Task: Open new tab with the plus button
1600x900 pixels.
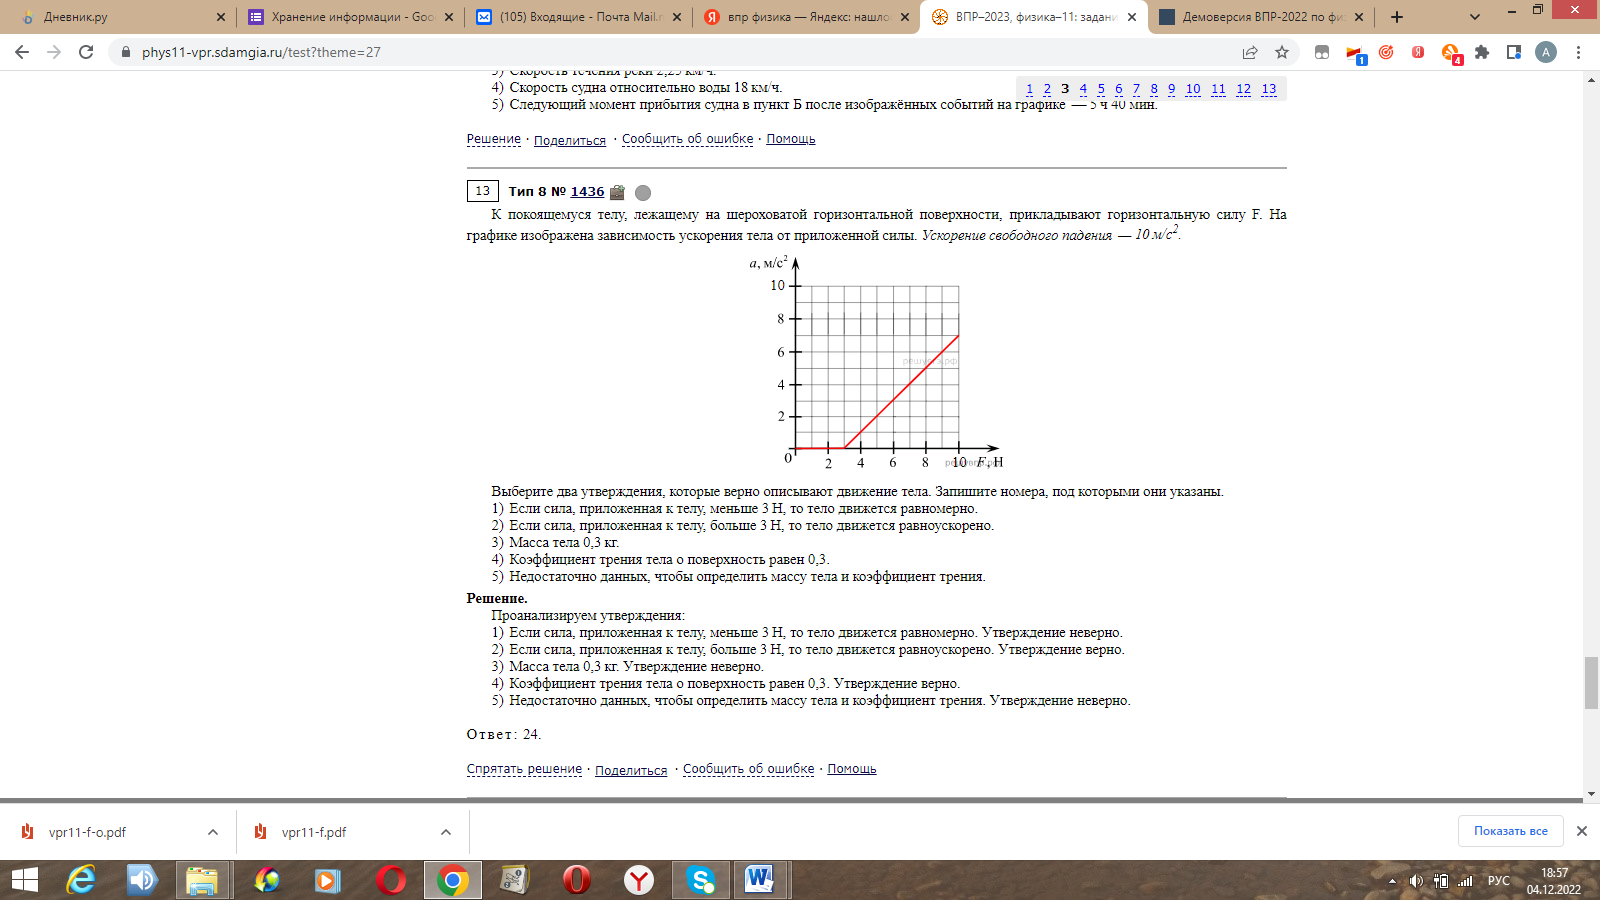Action: point(1397,17)
